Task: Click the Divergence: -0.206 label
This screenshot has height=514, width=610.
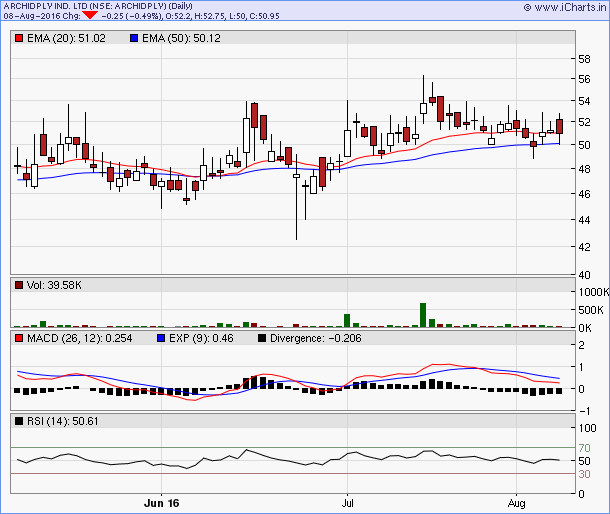Action: [316, 338]
